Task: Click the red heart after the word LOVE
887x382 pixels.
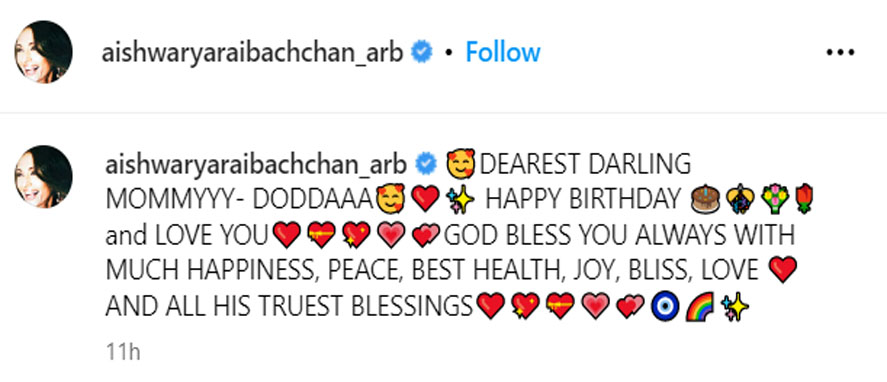Action: (783, 270)
